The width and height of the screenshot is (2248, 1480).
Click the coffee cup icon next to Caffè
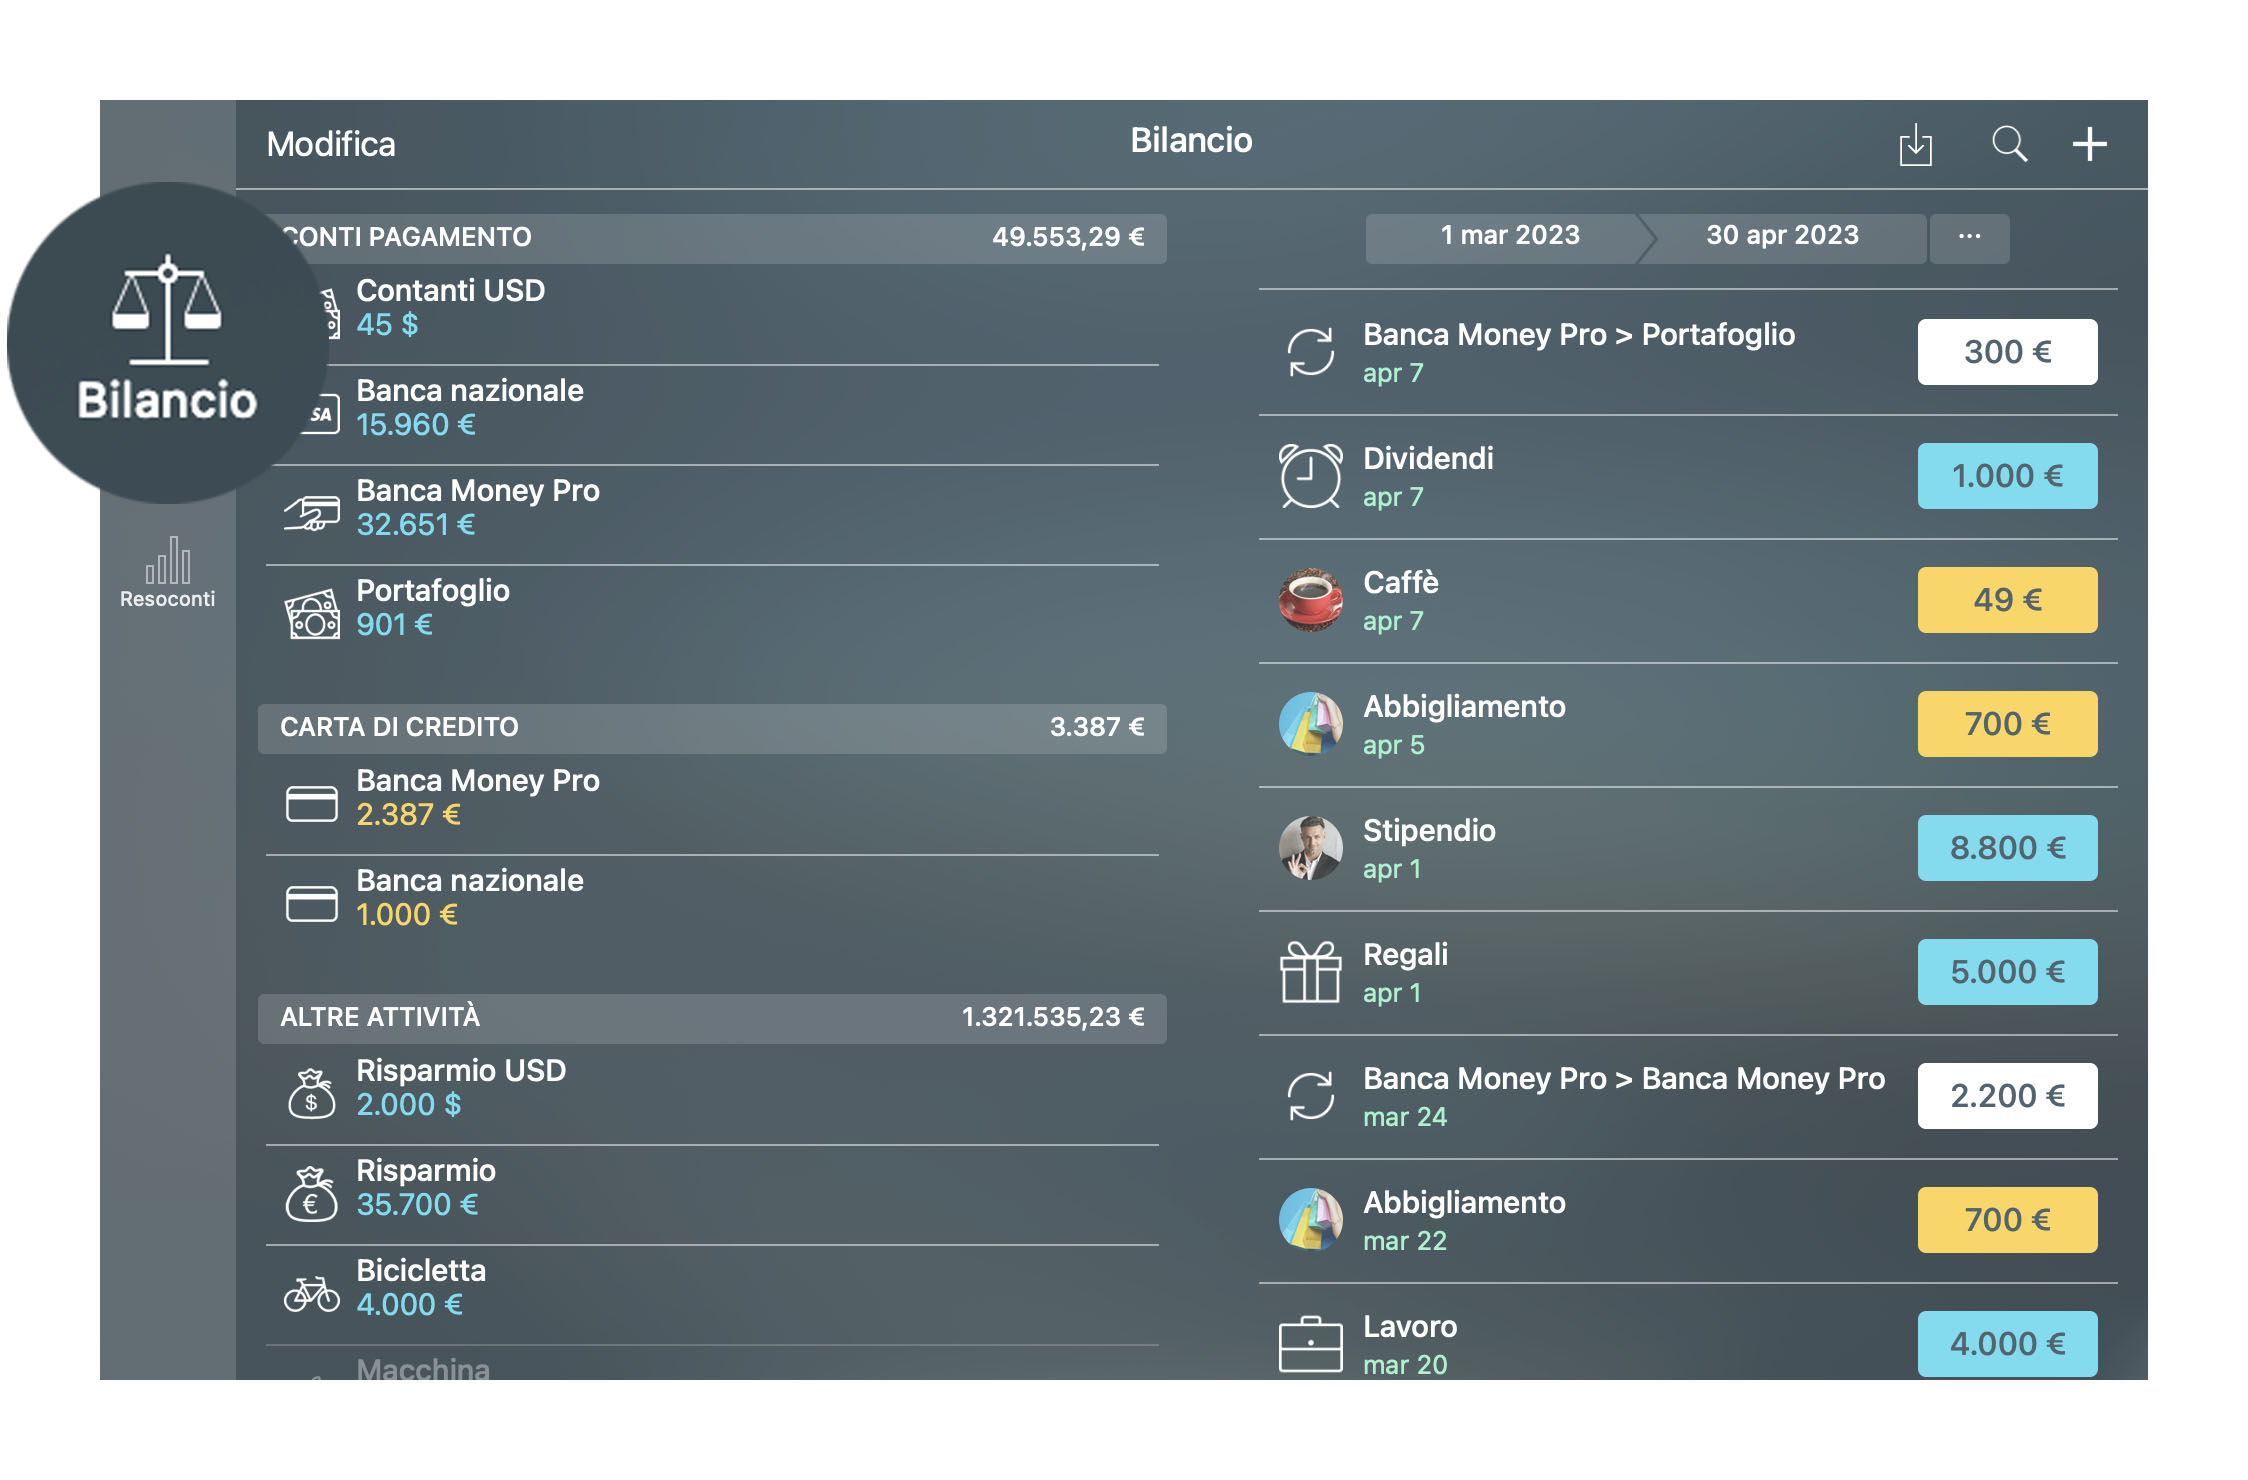1311,600
